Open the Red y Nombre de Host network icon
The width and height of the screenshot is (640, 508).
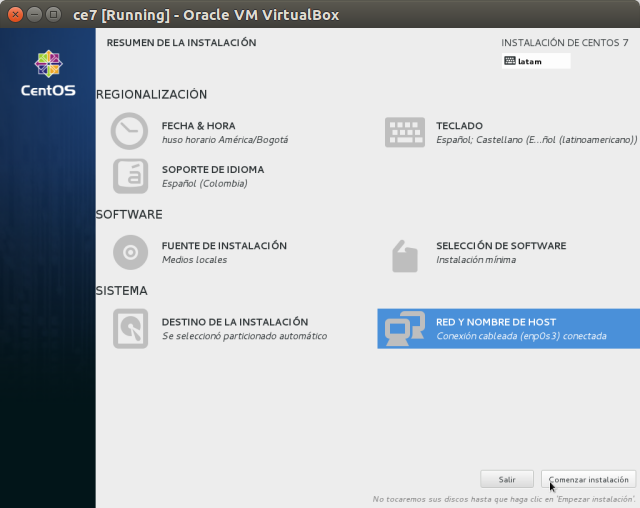pos(404,328)
